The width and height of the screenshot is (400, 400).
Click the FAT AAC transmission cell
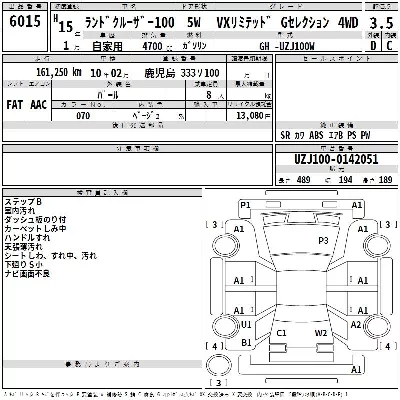click(27, 105)
